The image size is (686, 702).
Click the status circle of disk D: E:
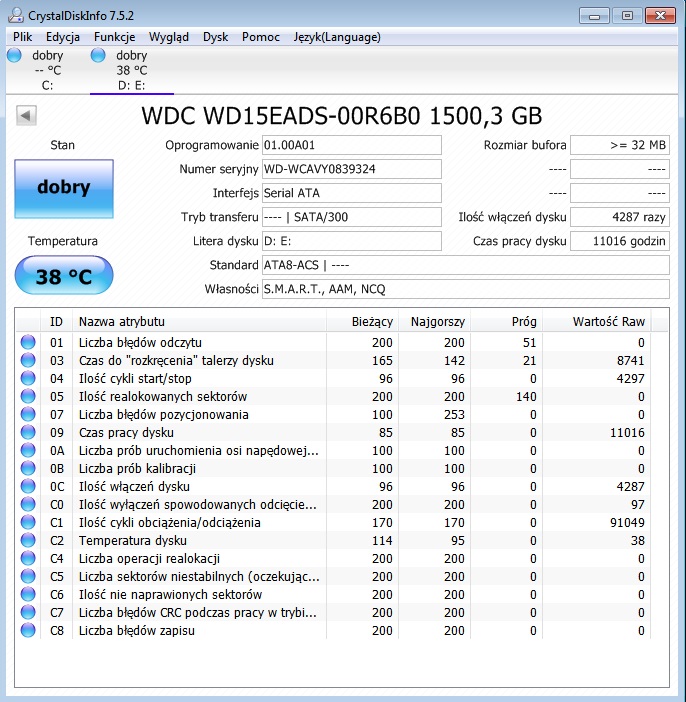[98, 56]
